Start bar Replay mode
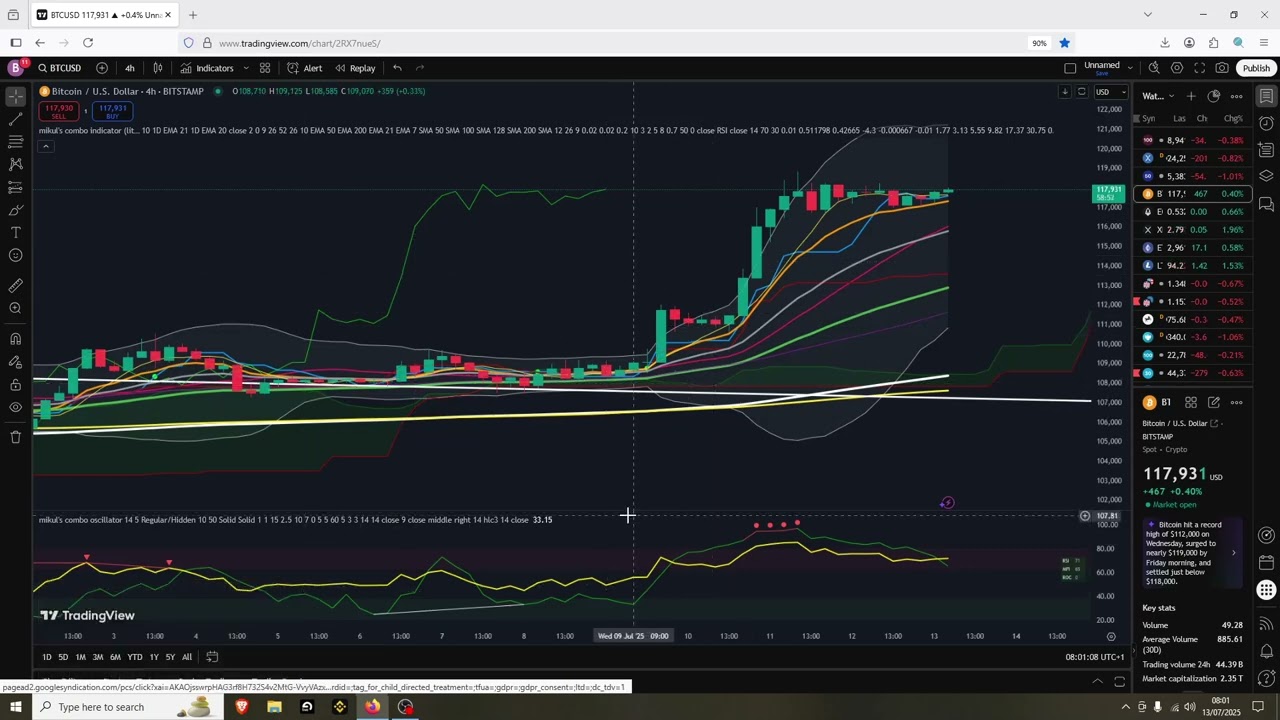 (355, 68)
